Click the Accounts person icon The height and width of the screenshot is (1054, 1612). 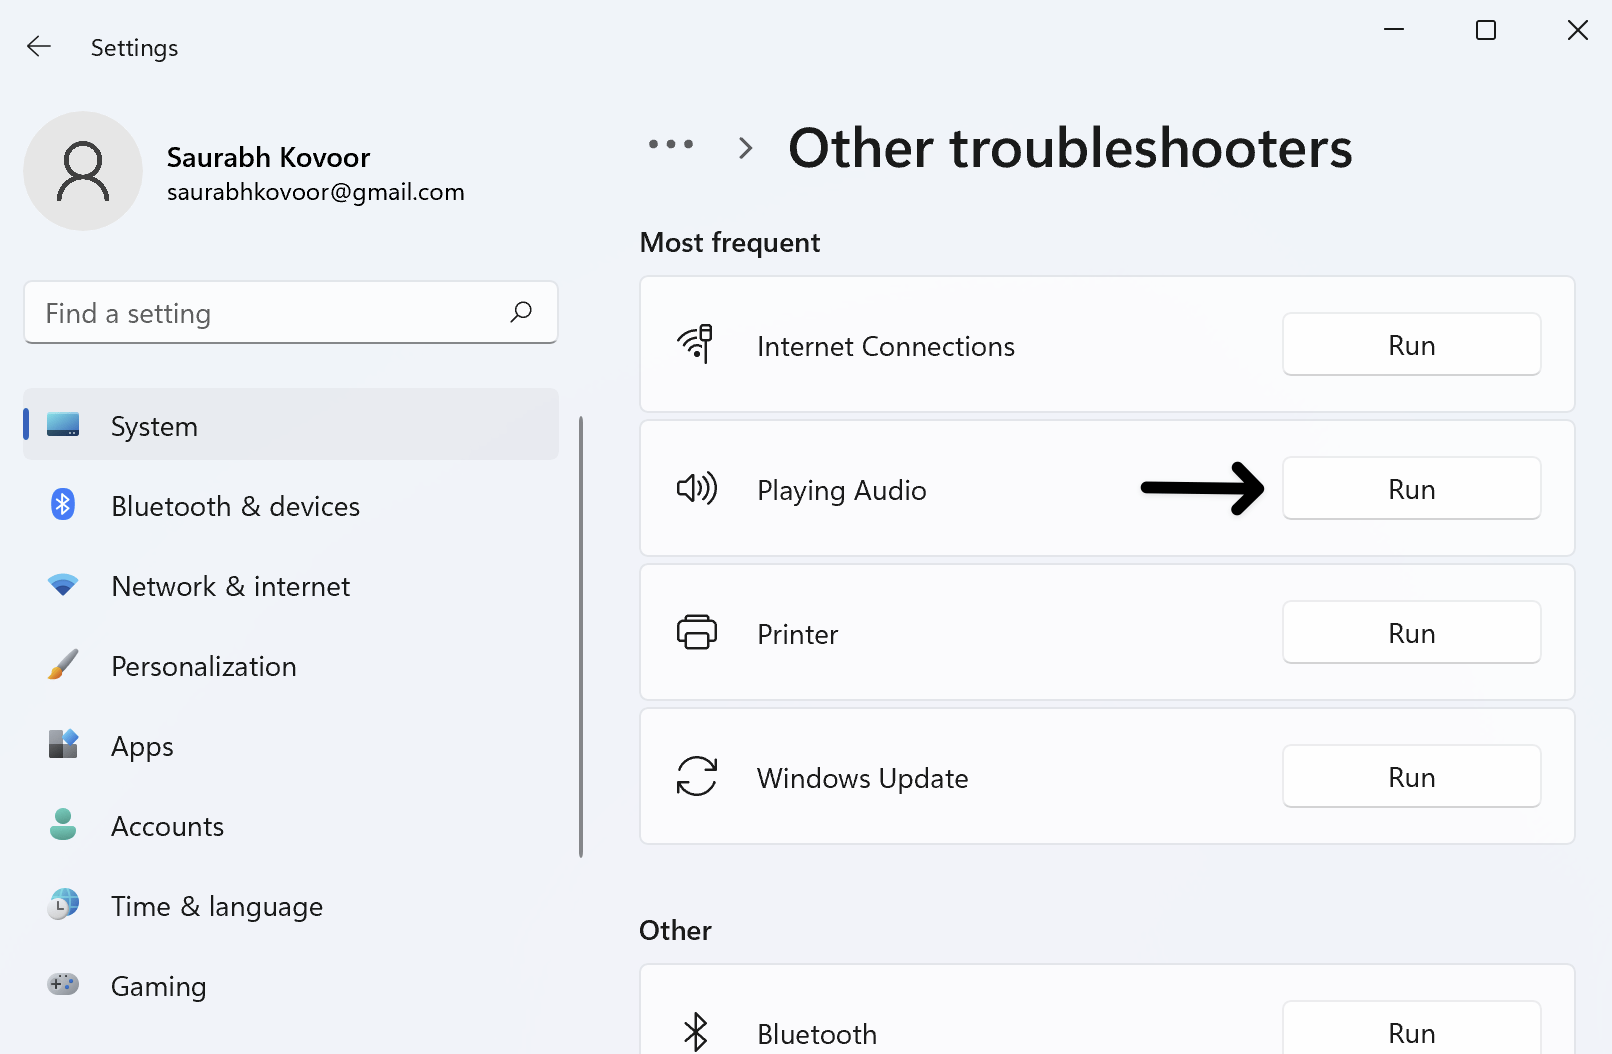(63, 824)
